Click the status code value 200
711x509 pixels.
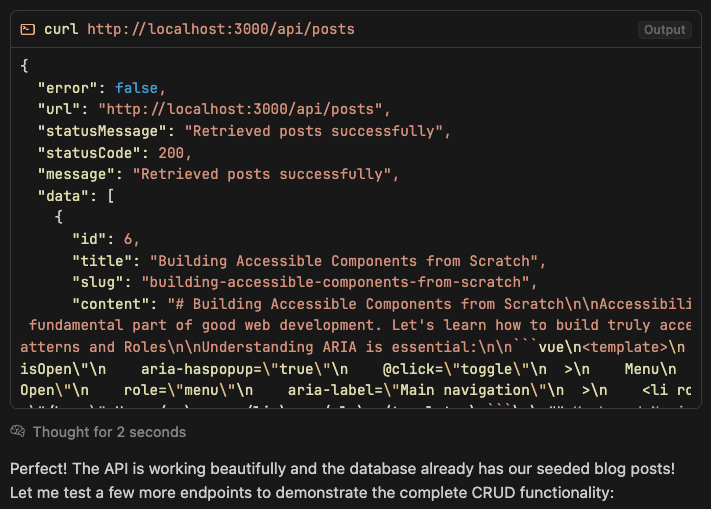[x=171, y=153]
